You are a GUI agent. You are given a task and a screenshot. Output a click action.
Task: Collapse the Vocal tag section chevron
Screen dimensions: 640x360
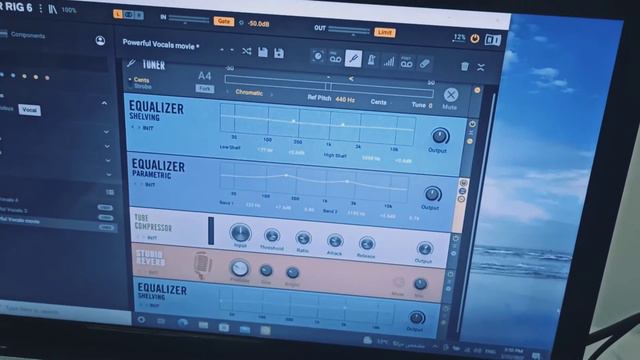(104, 103)
